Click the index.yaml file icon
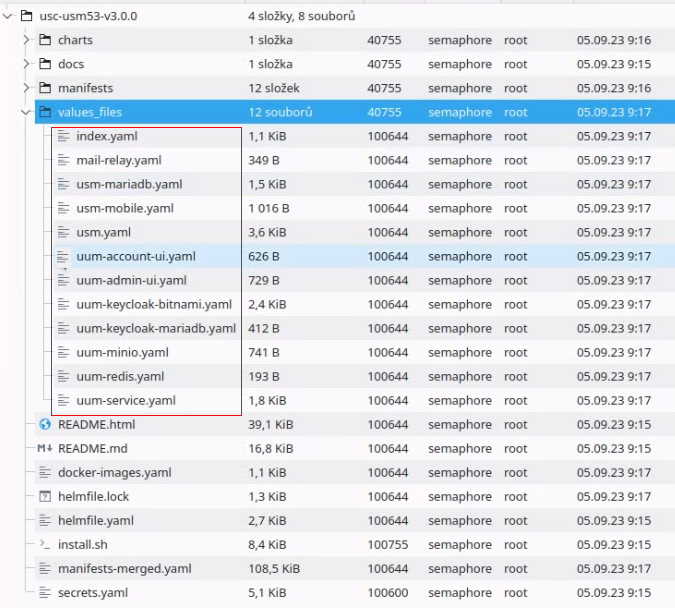Image resolution: width=675 pixels, height=608 pixels. point(63,136)
